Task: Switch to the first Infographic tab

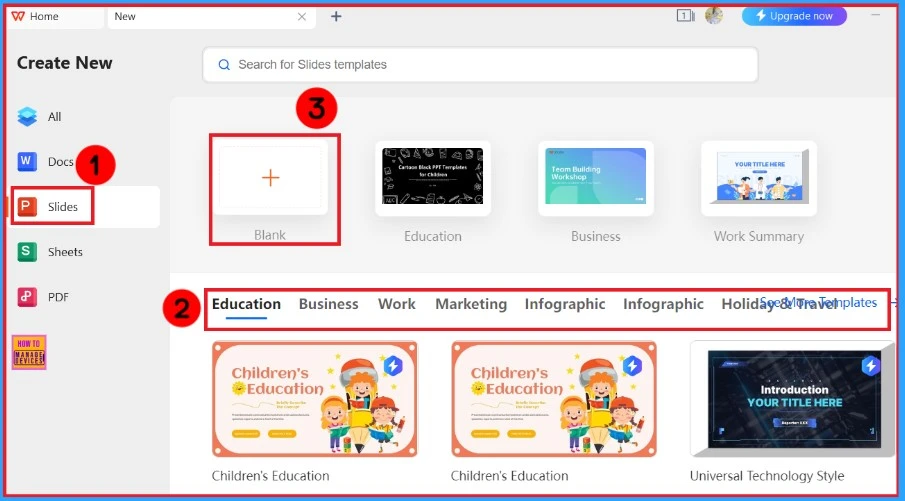Action: [x=565, y=304]
